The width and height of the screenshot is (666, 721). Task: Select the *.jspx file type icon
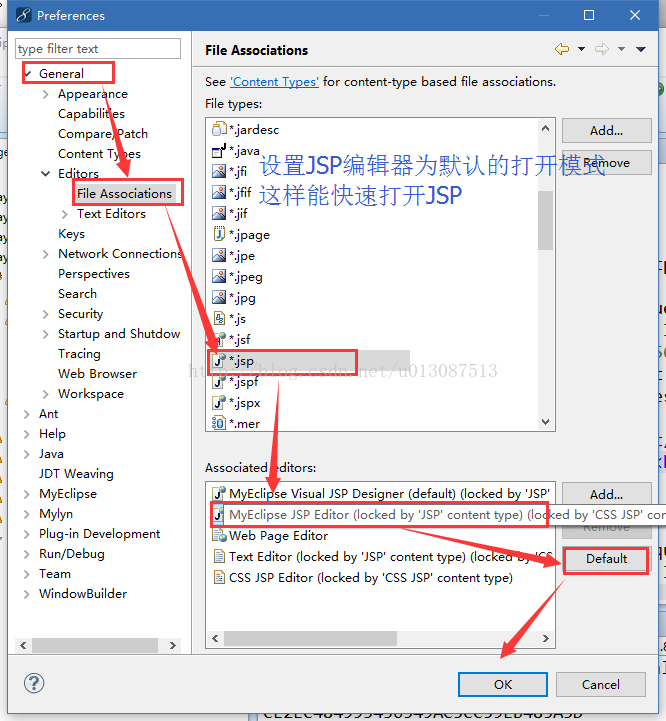pos(219,403)
